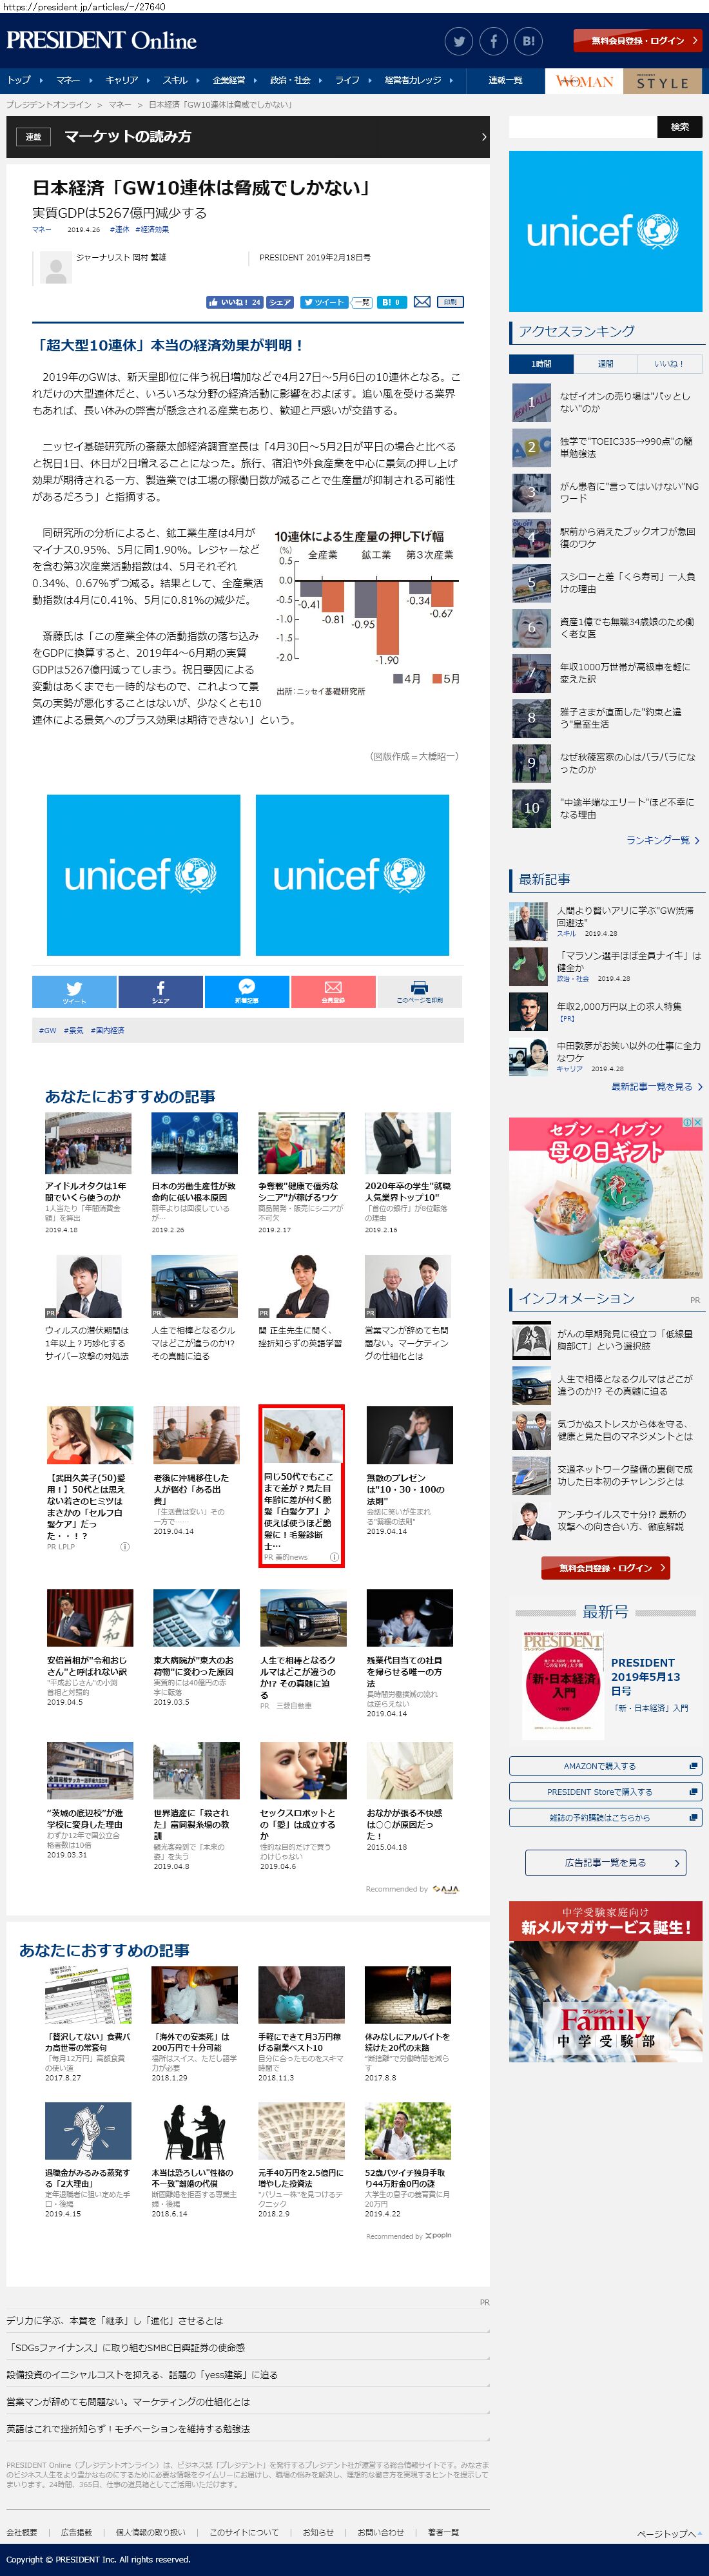
Task: Click the small 印刷 print button
Action: click(x=450, y=302)
